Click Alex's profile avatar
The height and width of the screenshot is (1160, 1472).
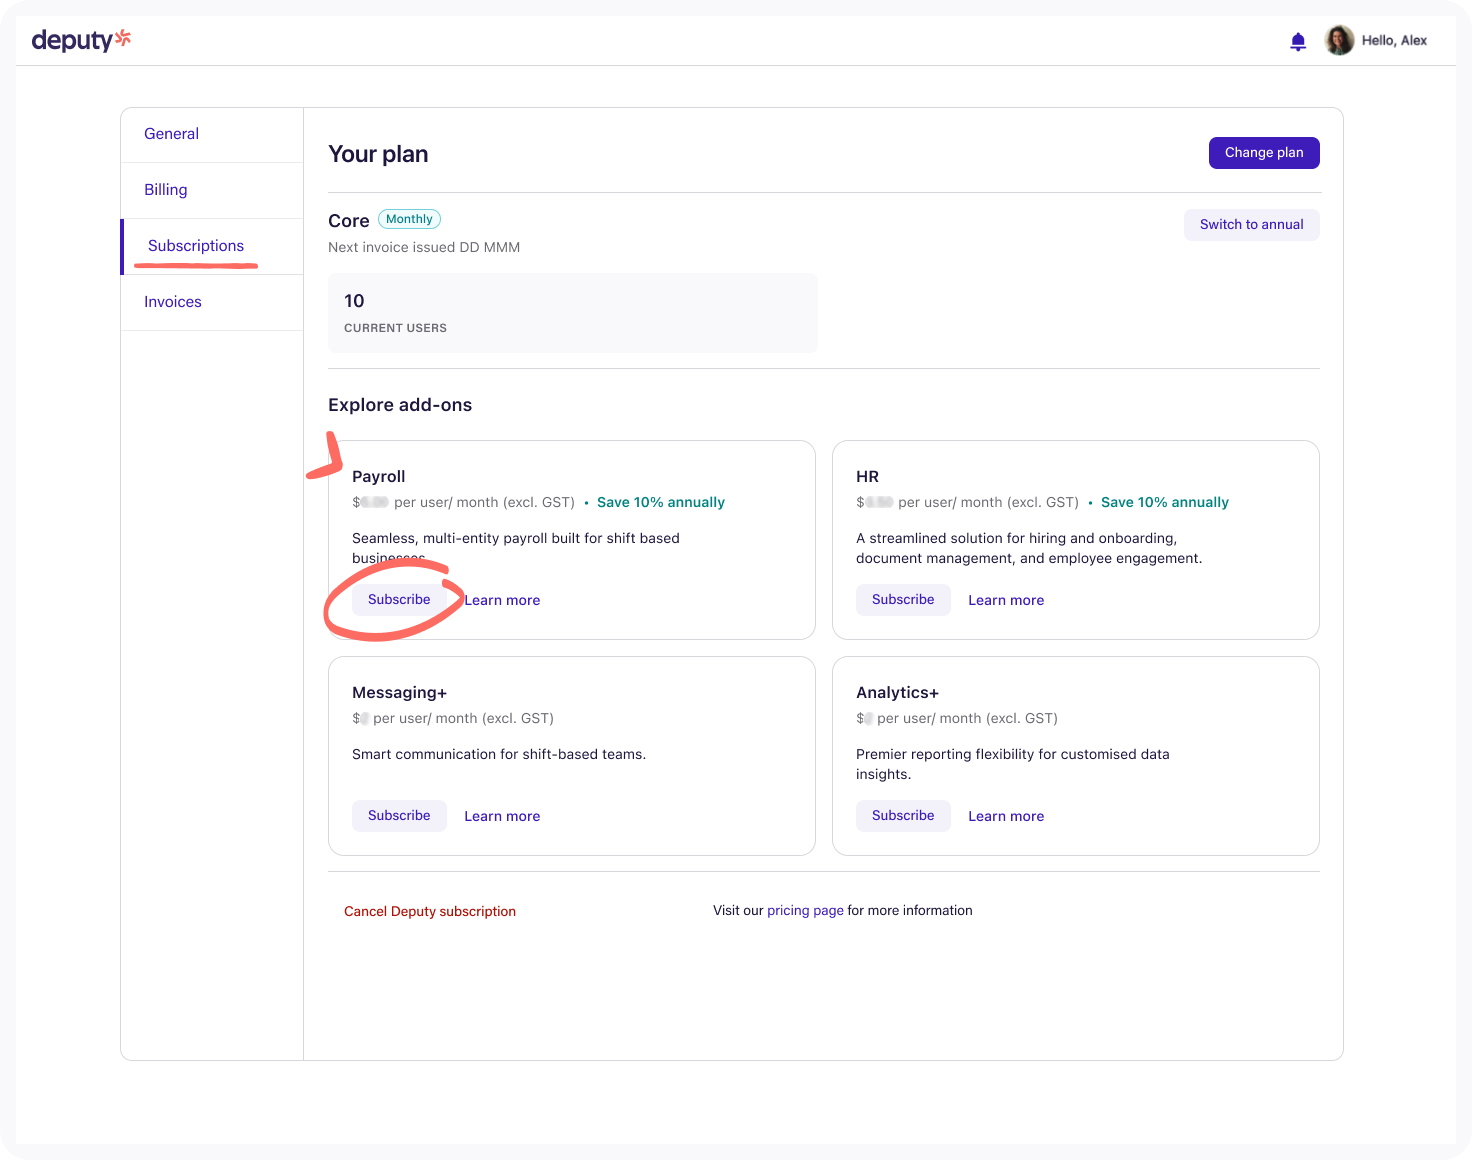point(1339,41)
